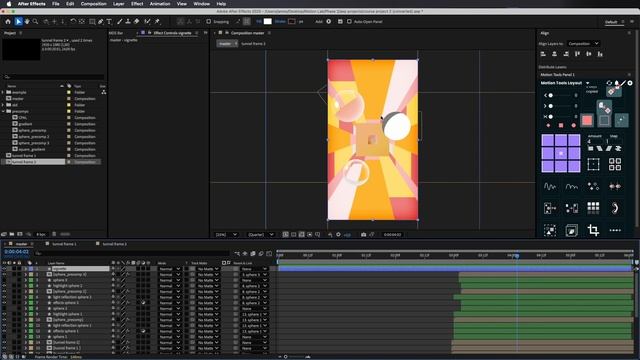The width and height of the screenshot is (640, 360).
Task: Select square_gradient composition in Project panel
Action: coord(32,149)
